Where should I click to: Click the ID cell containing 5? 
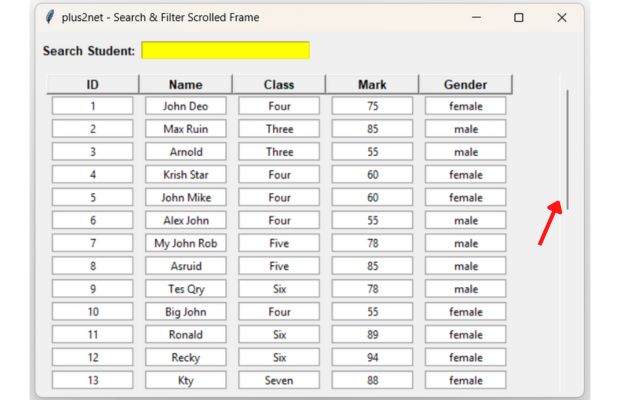click(x=93, y=197)
